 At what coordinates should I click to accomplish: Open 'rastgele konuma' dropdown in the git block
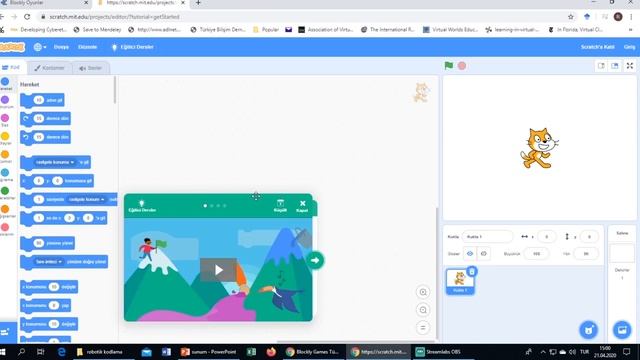[x=55, y=162]
